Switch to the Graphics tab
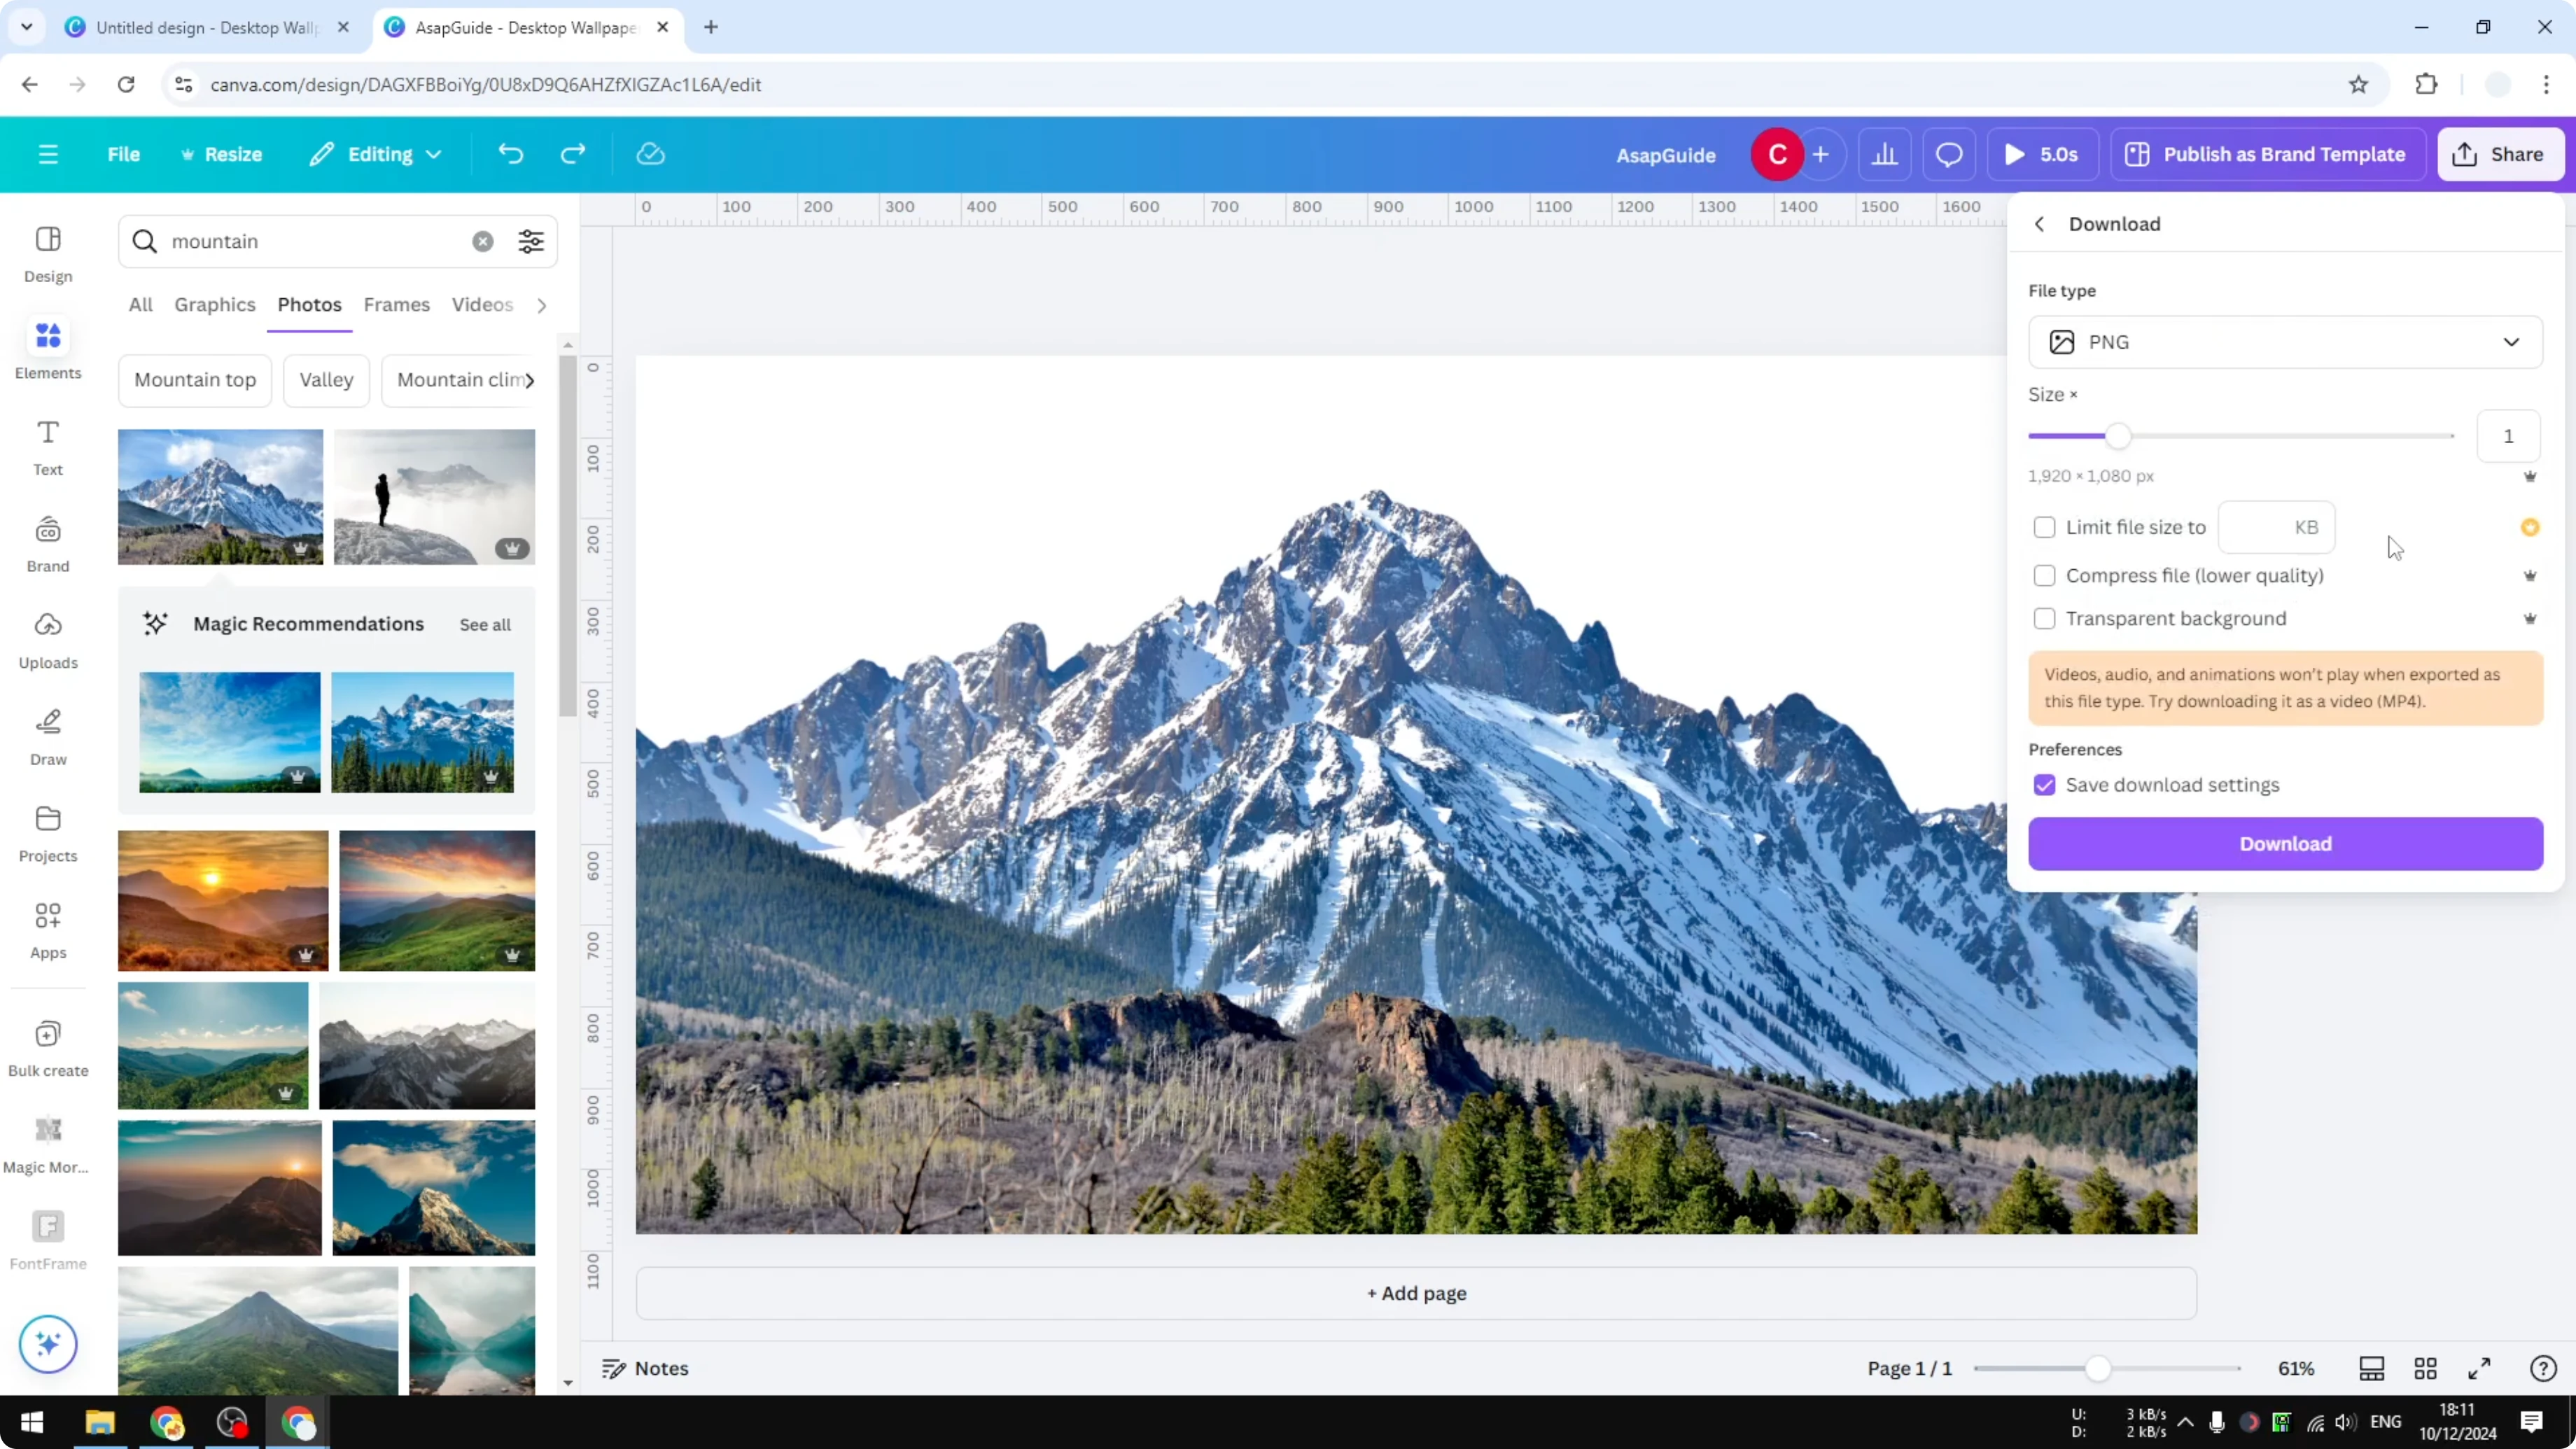Viewport: 2576px width, 1449px height. 214,305
